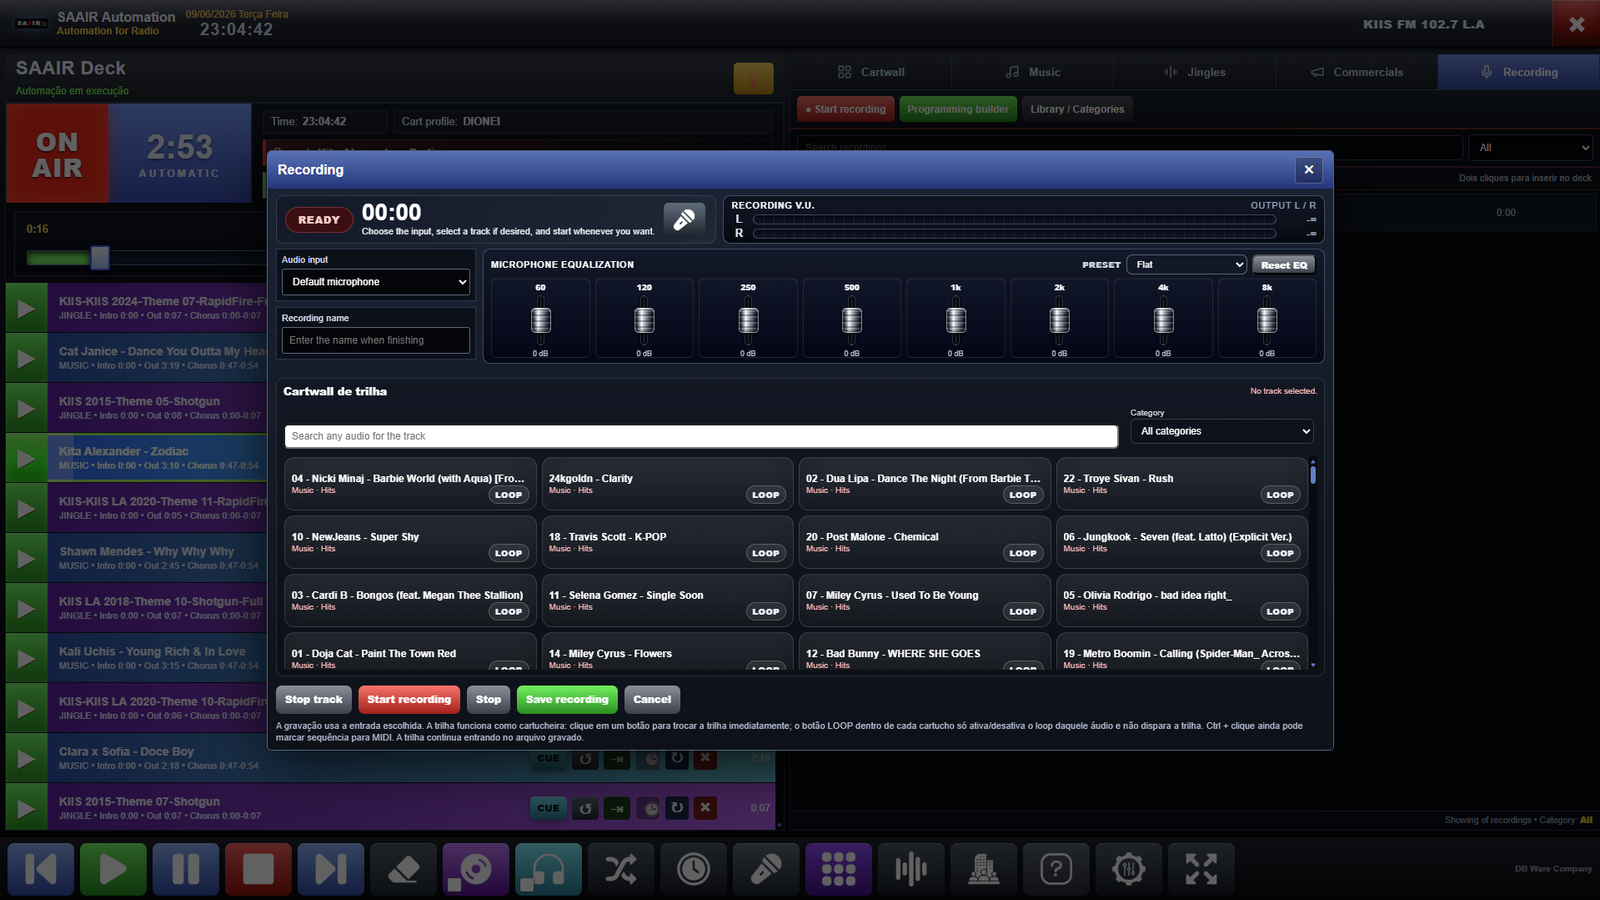Open the clock scheduler icon in bottom toolbar
1600x900 pixels.
pos(693,869)
